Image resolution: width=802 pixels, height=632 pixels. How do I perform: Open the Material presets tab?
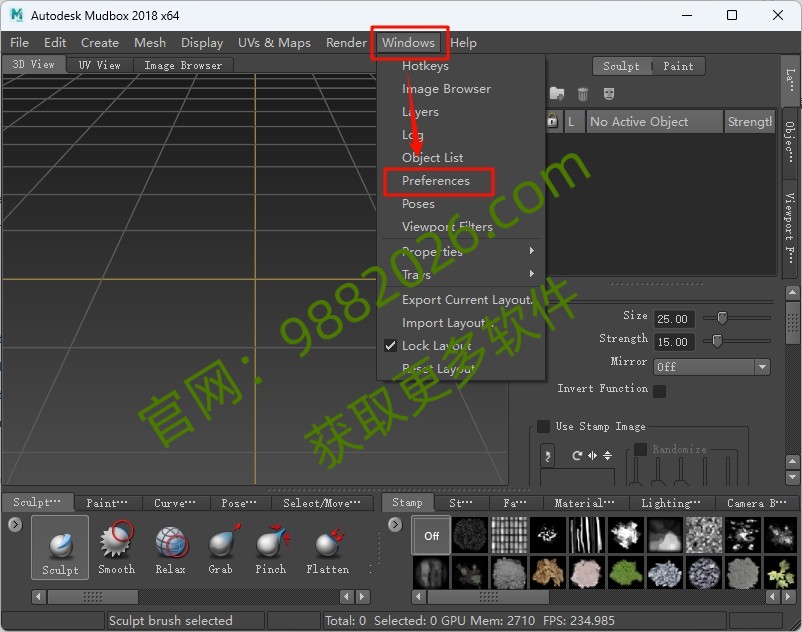[x=585, y=503]
